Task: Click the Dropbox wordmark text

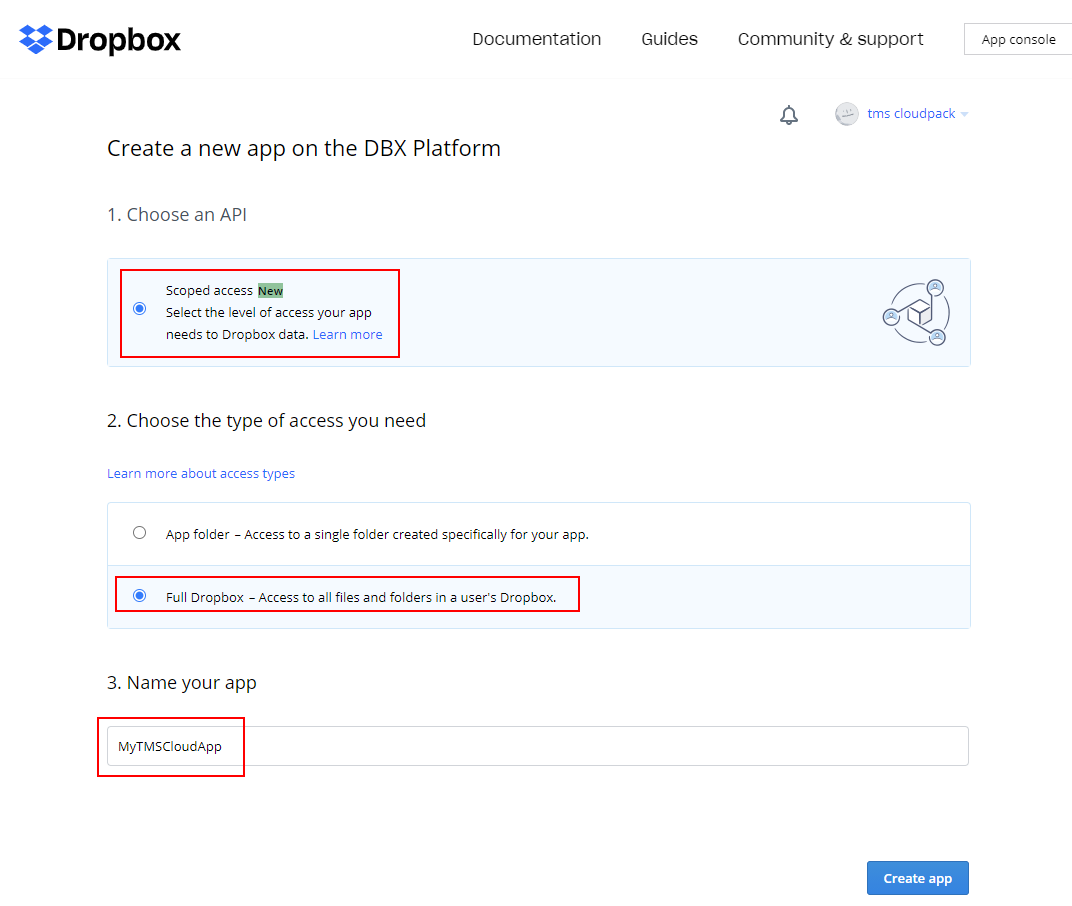Action: [x=119, y=40]
